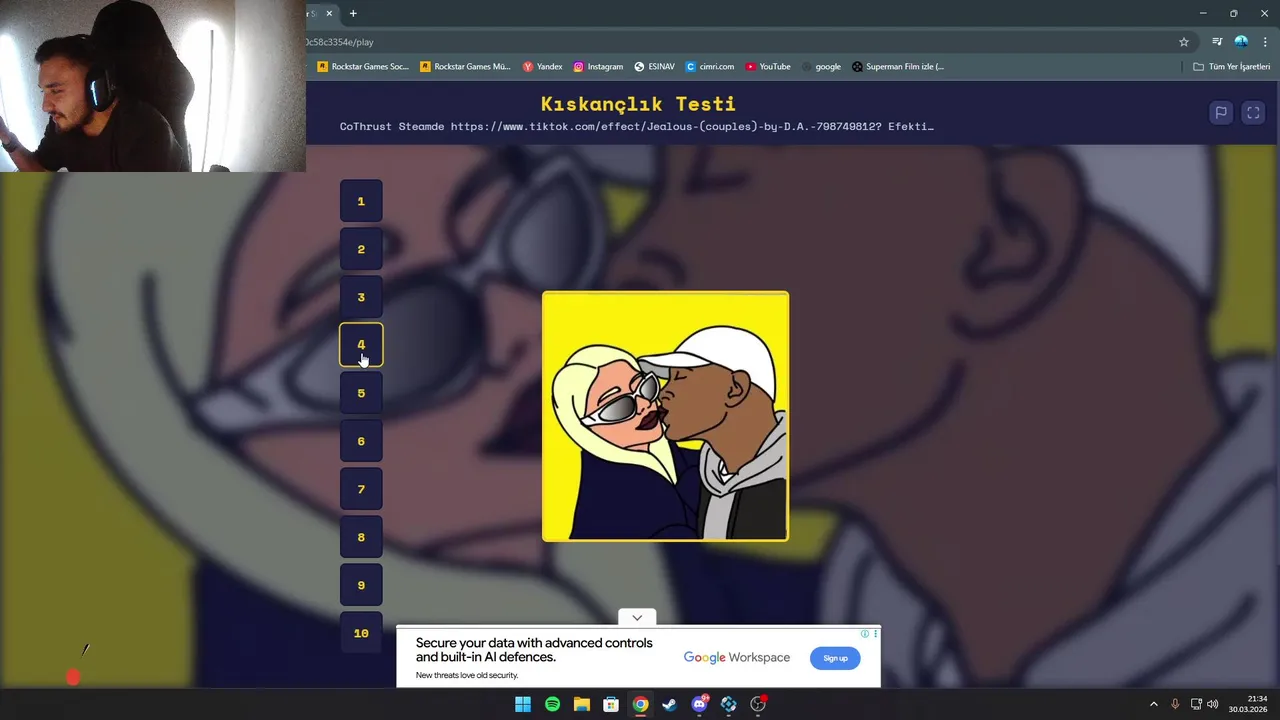Click the microphone tray icon
Viewport: 1280px width, 720px height.
tap(1175, 704)
